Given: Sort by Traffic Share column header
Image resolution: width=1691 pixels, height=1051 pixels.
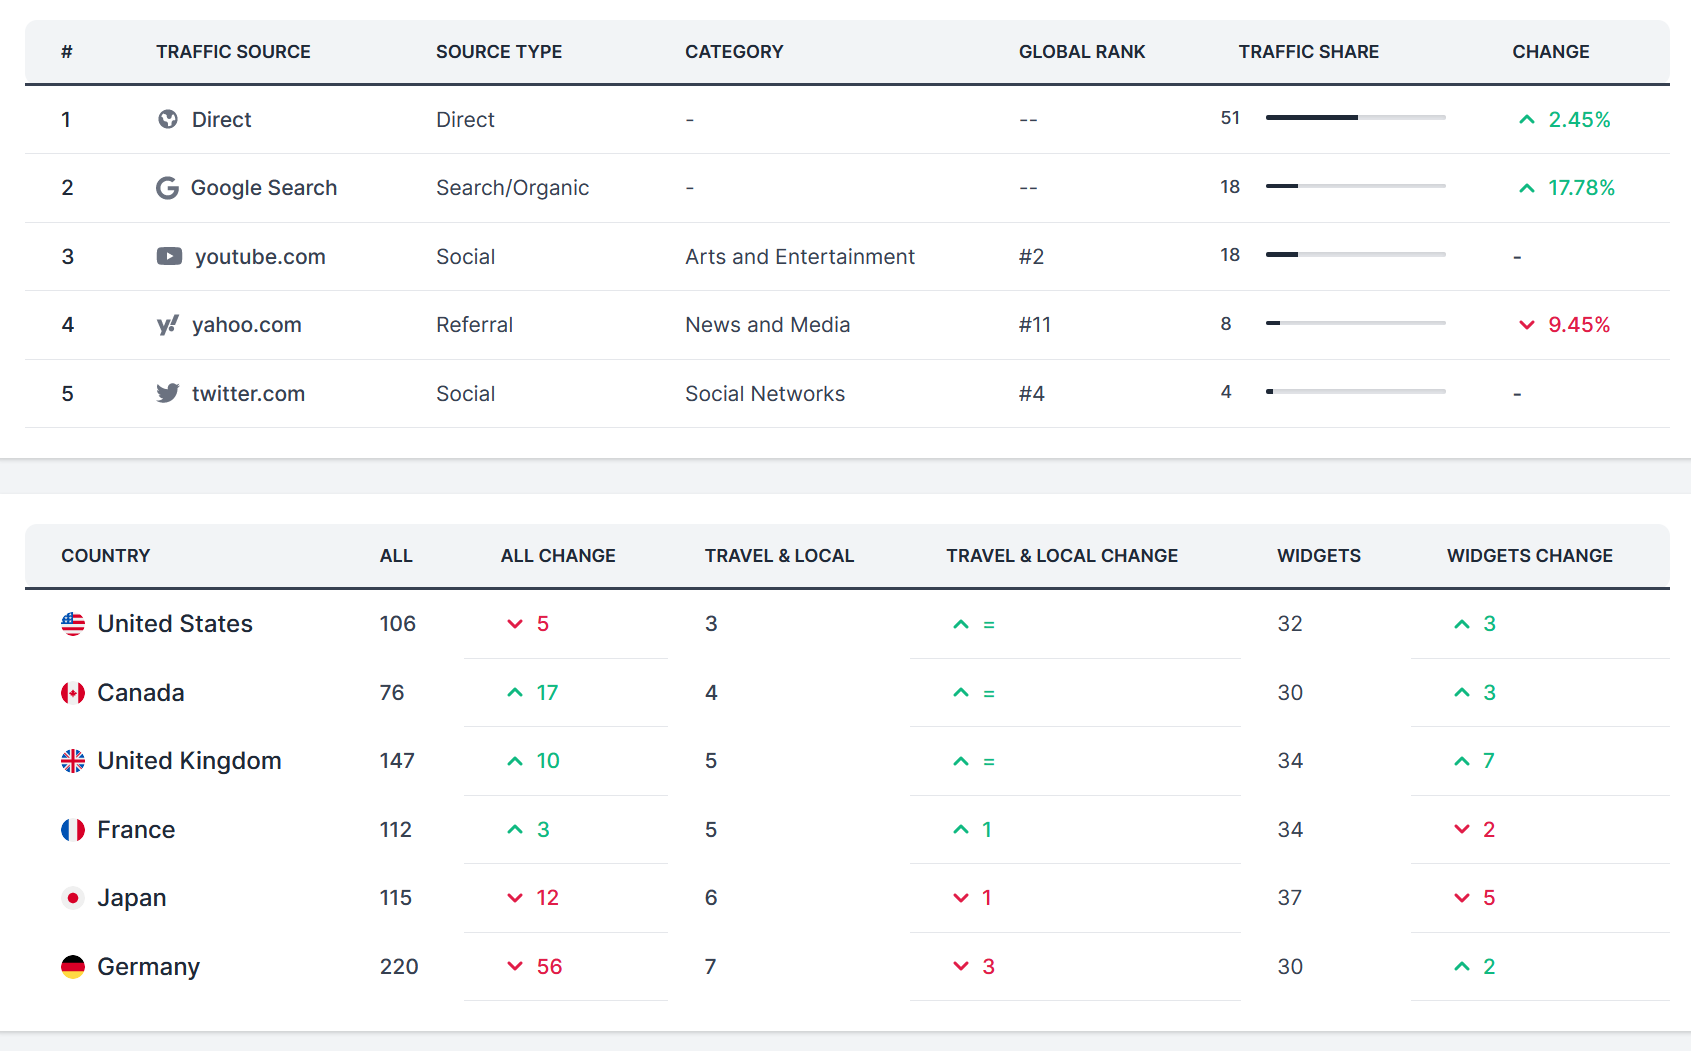Looking at the screenshot, I should [x=1308, y=52].
